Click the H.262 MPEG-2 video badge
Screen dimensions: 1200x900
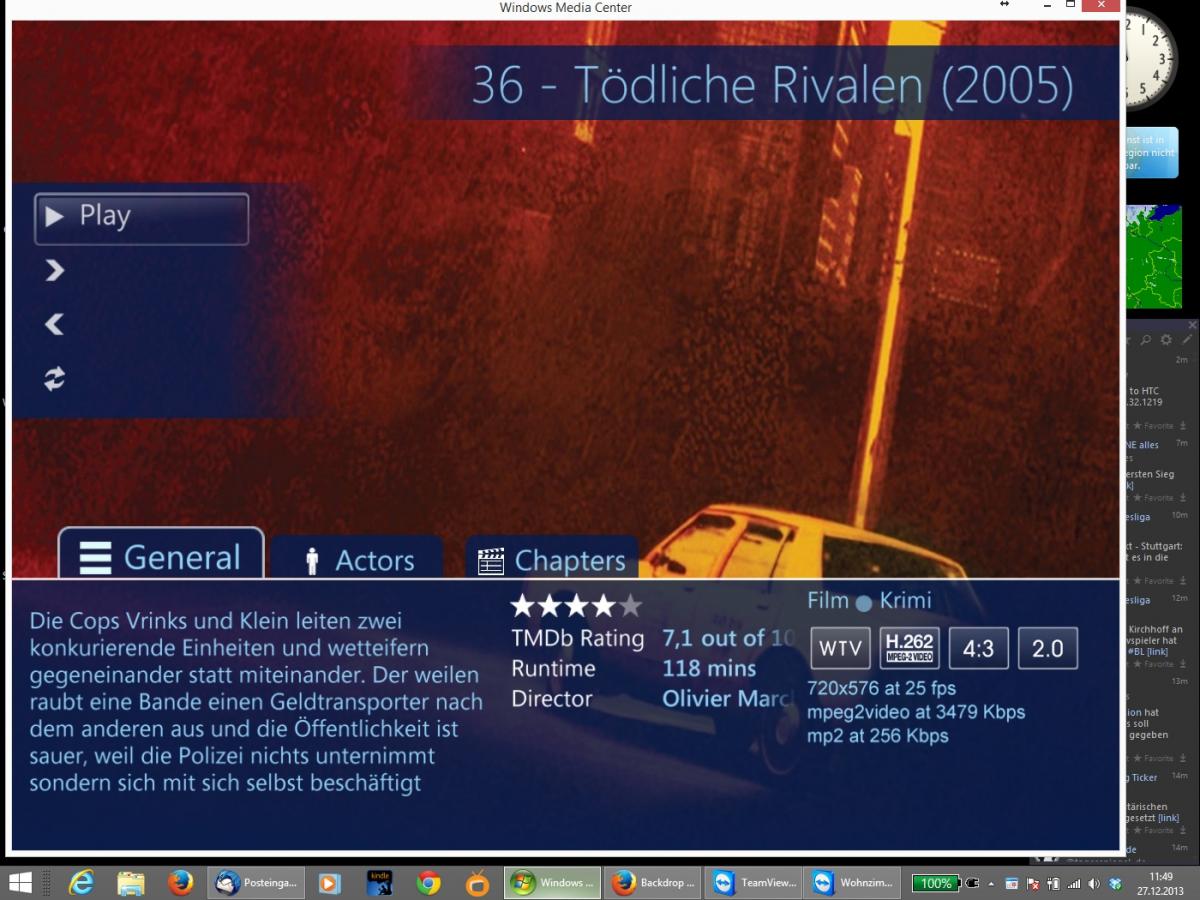click(909, 648)
